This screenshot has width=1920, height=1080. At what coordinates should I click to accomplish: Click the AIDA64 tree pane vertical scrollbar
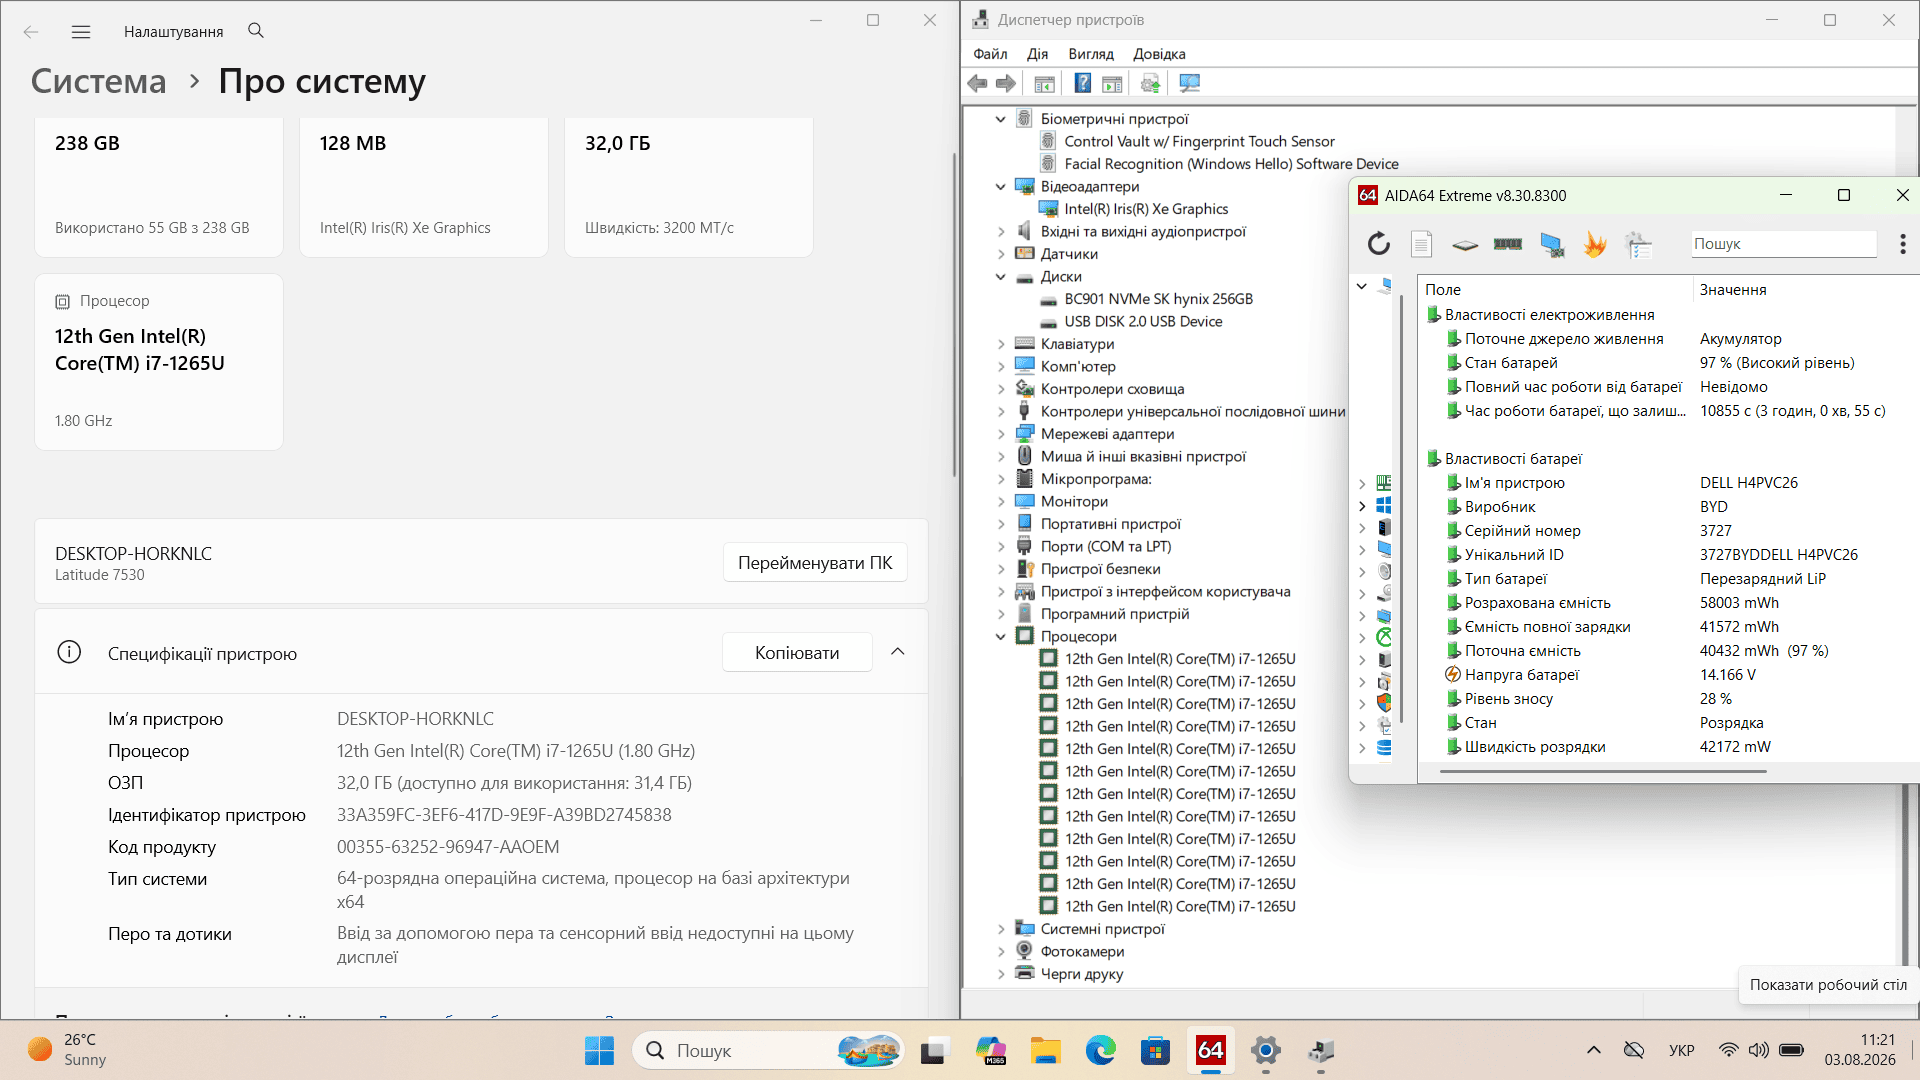click(1402, 508)
